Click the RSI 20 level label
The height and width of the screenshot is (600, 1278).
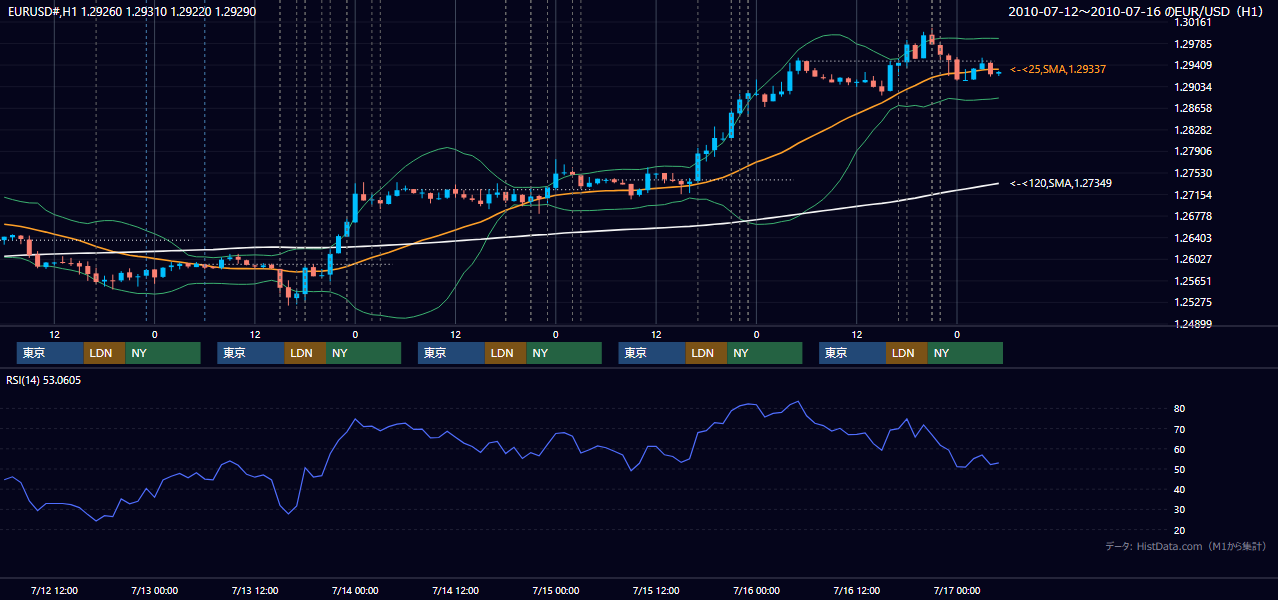(x=1180, y=530)
